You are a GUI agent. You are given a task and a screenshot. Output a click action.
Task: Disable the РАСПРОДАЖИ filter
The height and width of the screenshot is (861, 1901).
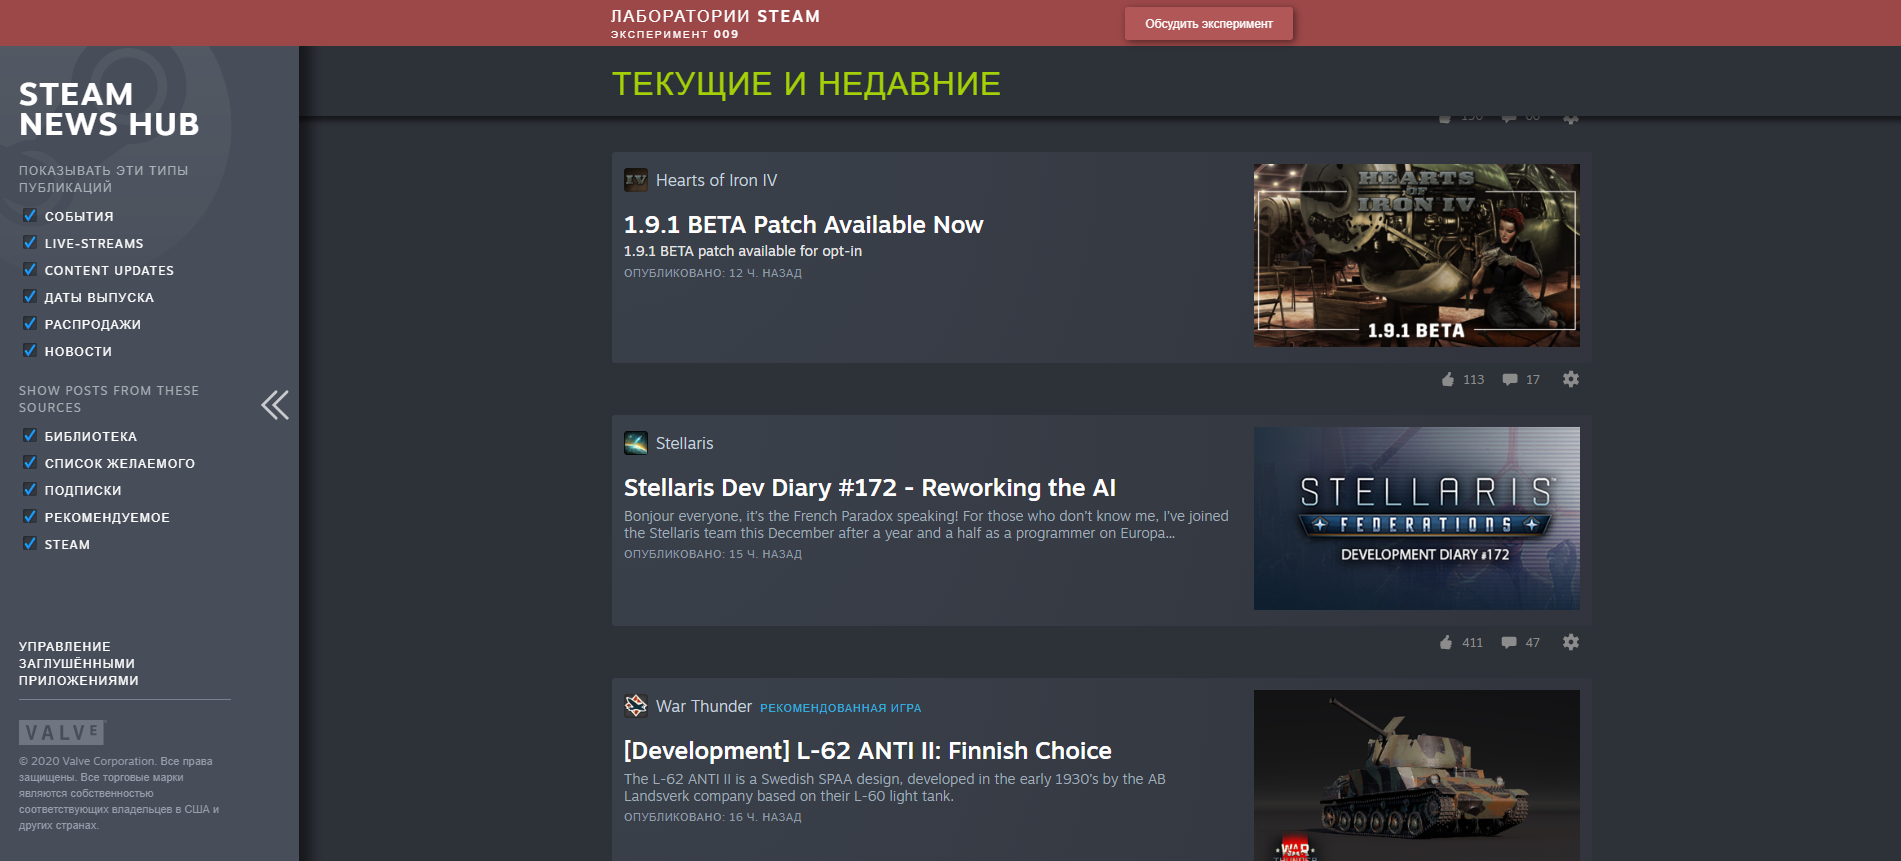[x=30, y=324]
